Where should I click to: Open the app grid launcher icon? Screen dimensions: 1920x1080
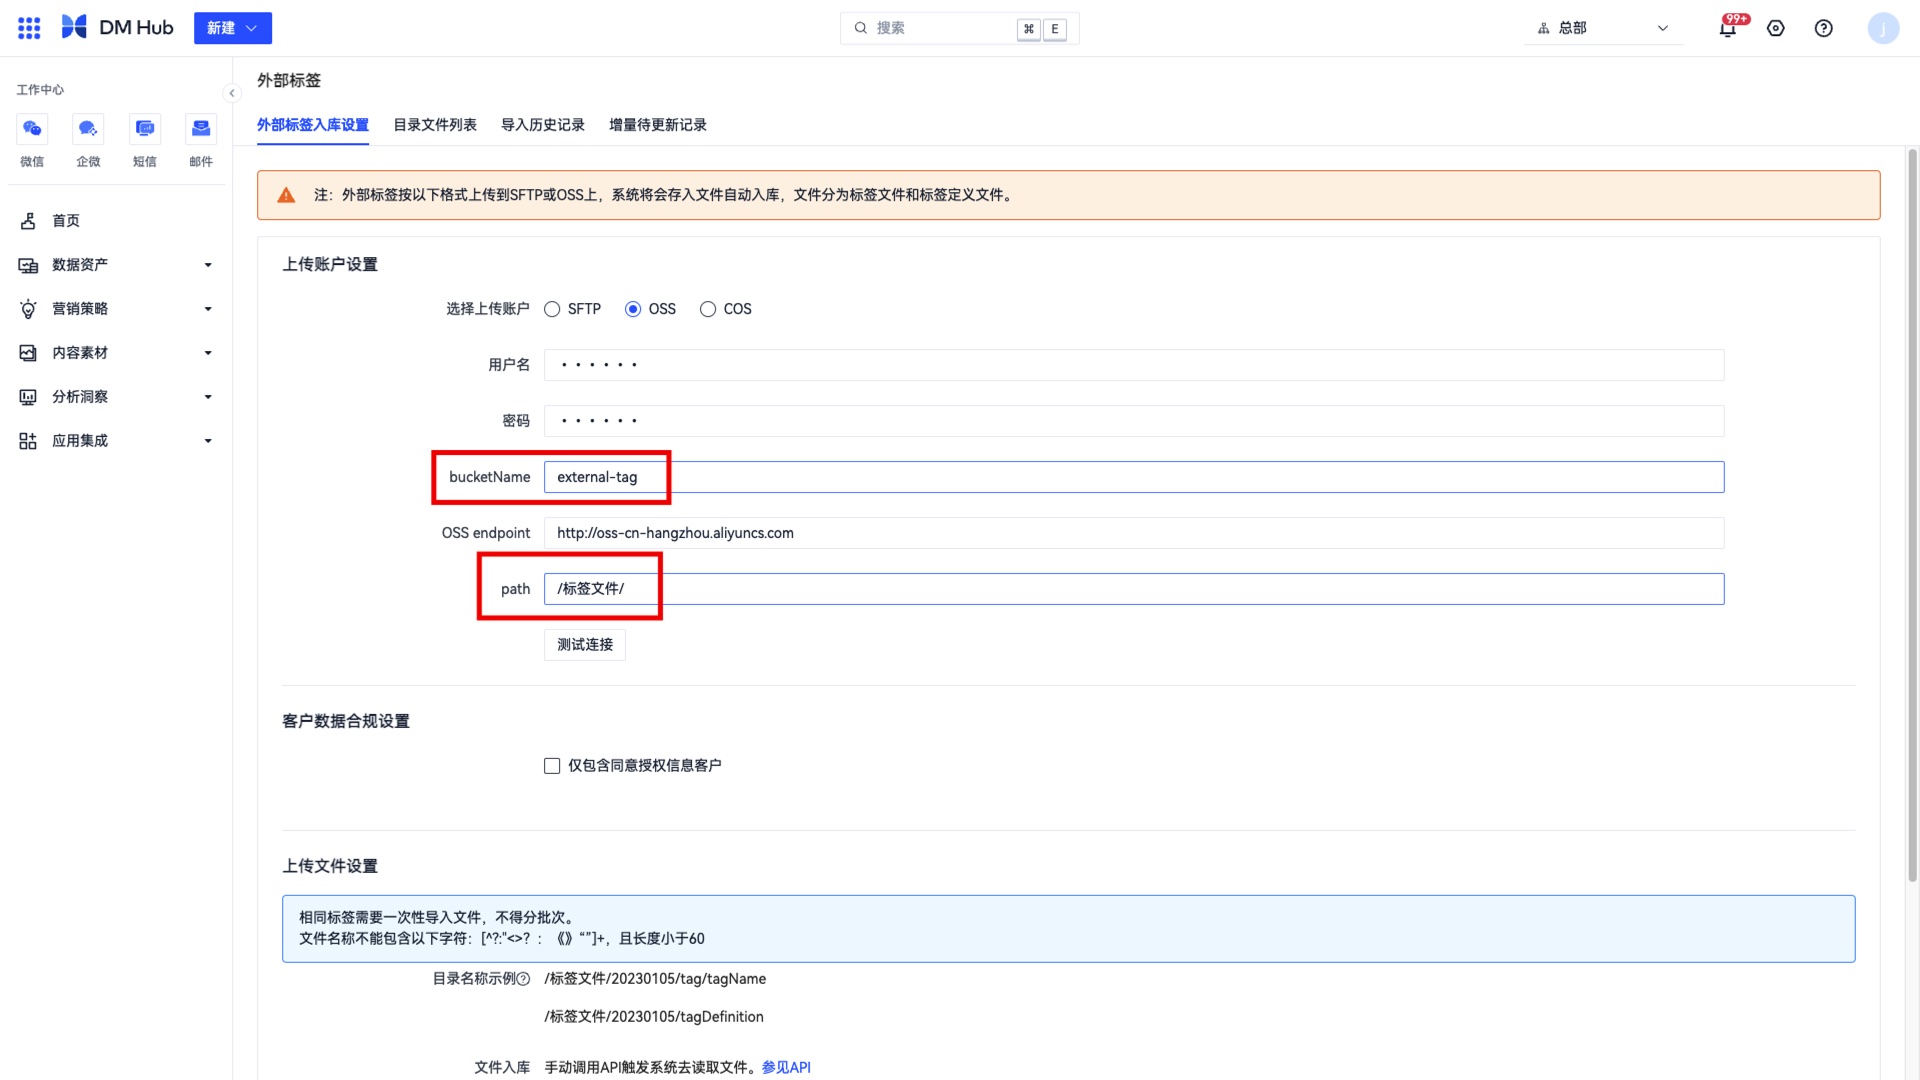[29, 28]
